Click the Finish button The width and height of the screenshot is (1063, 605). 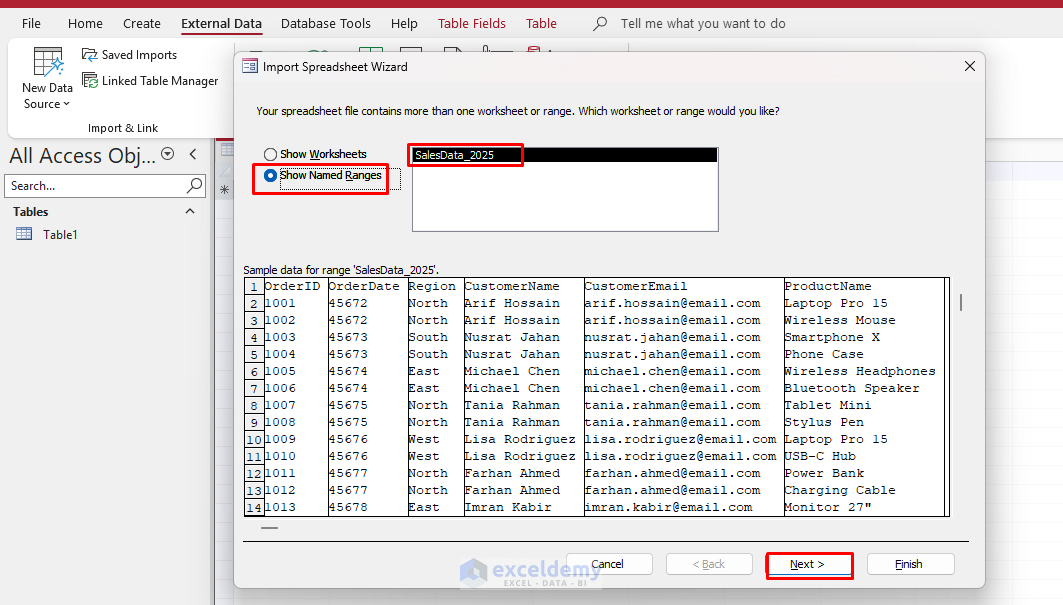point(910,564)
